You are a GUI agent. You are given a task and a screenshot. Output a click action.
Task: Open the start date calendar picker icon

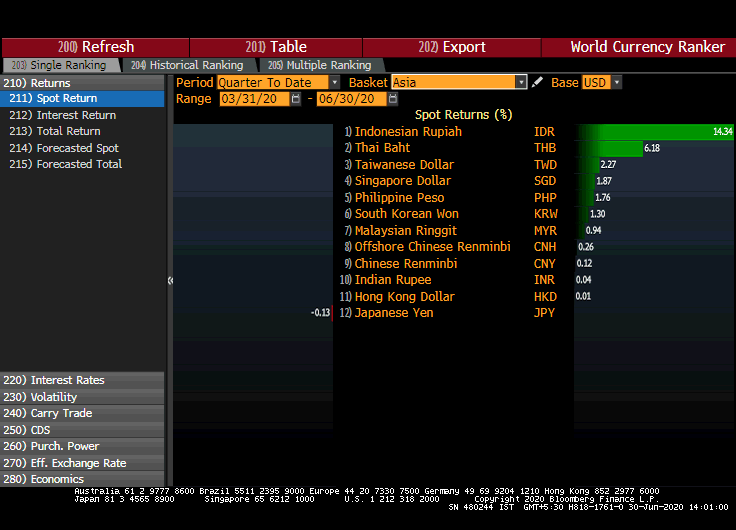pos(297,99)
